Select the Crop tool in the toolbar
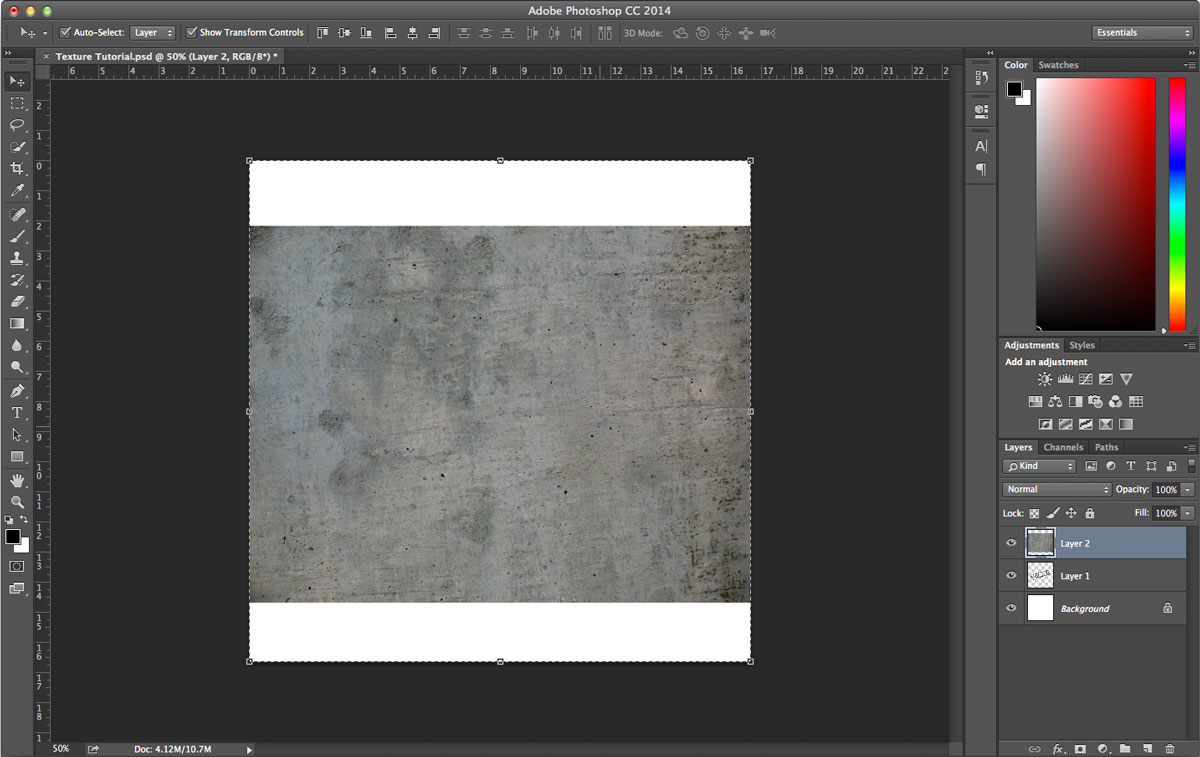The width and height of the screenshot is (1200, 757). (x=17, y=167)
